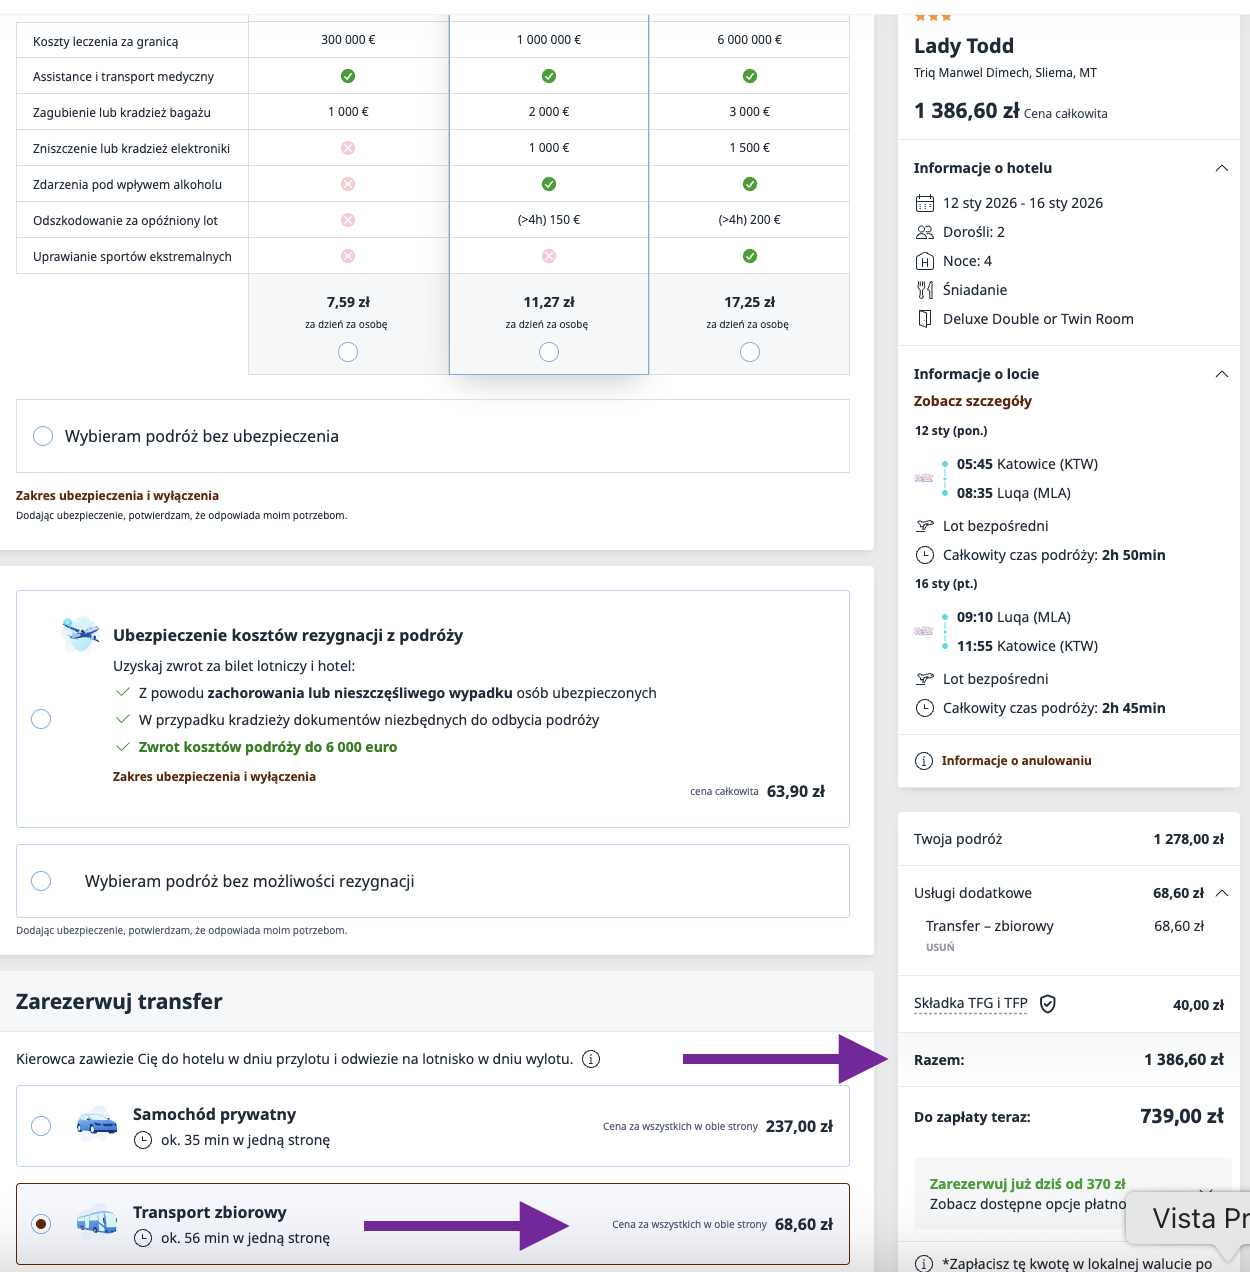Open the Składka TFG i TFP explanation
The width and height of the screenshot is (1250, 1272).
pyautogui.click(x=970, y=1003)
